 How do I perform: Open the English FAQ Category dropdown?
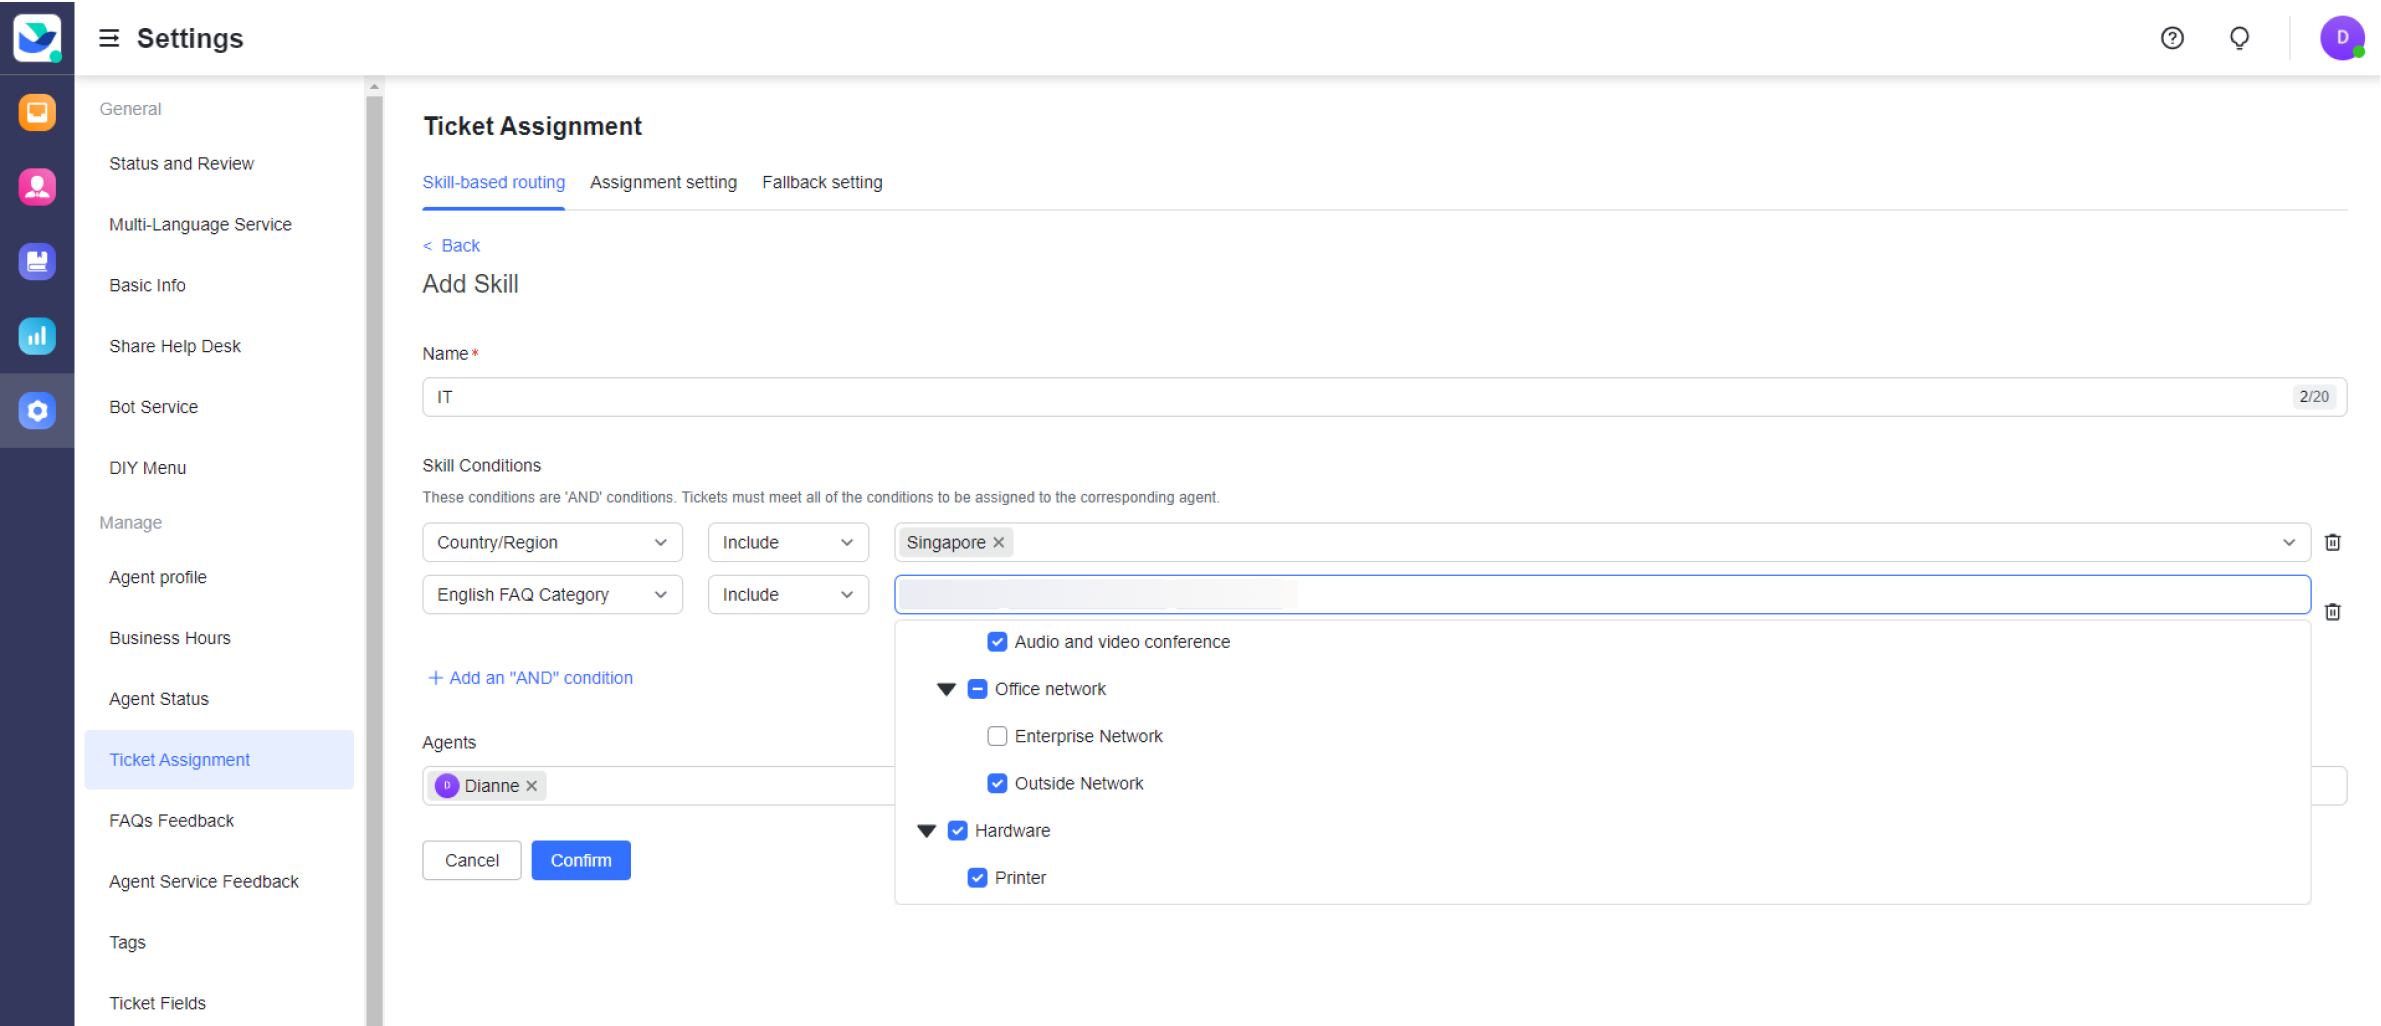(x=552, y=595)
